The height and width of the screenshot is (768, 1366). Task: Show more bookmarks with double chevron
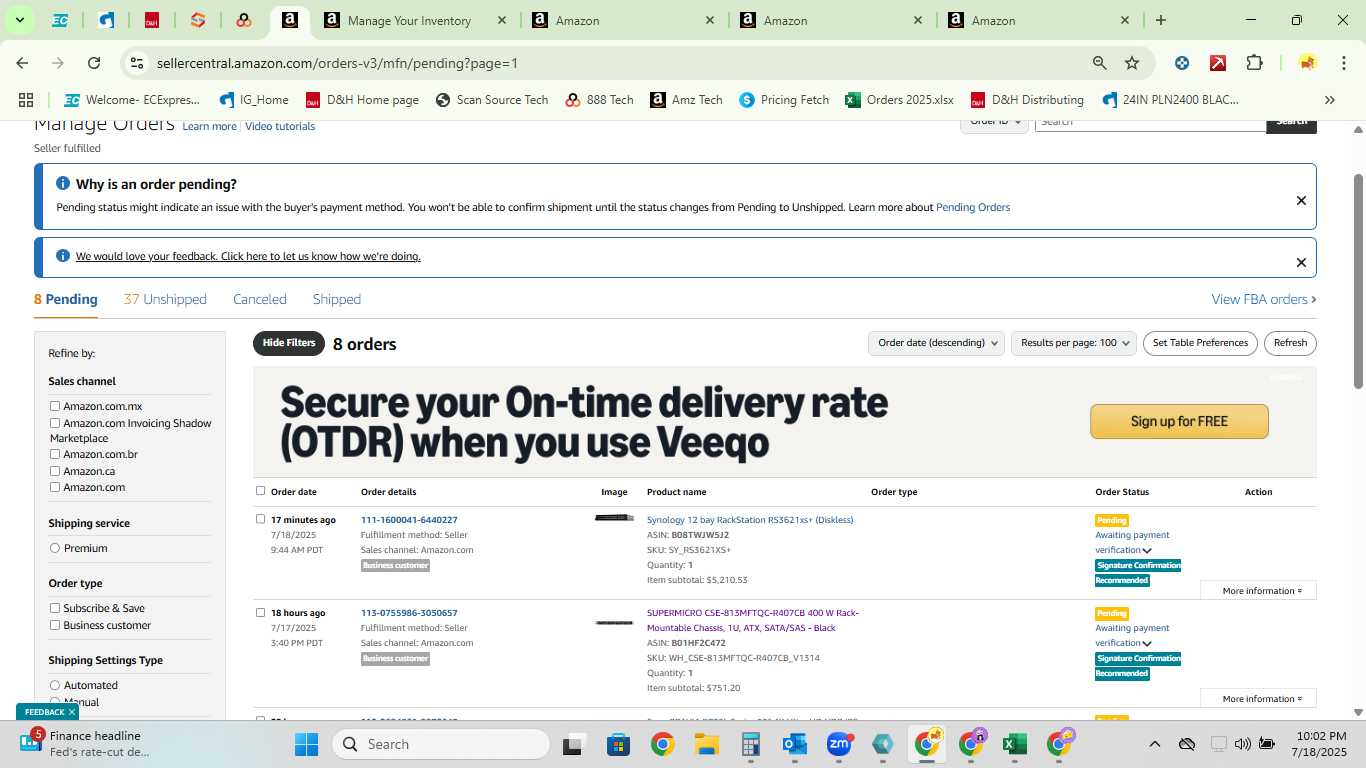[1330, 100]
